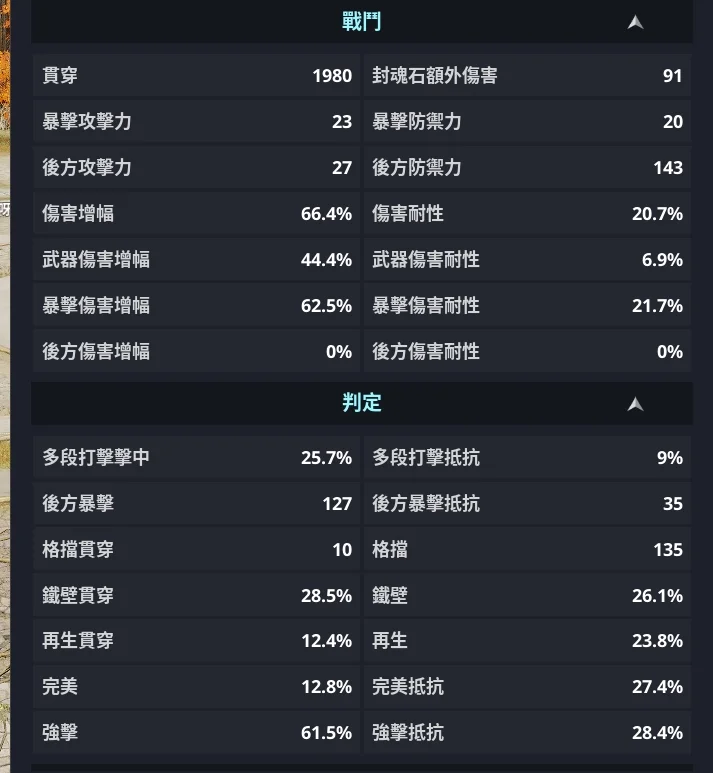The image size is (713, 773).
Task: Select the 暴擊傷害耐性 stat row
Action: (527, 306)
